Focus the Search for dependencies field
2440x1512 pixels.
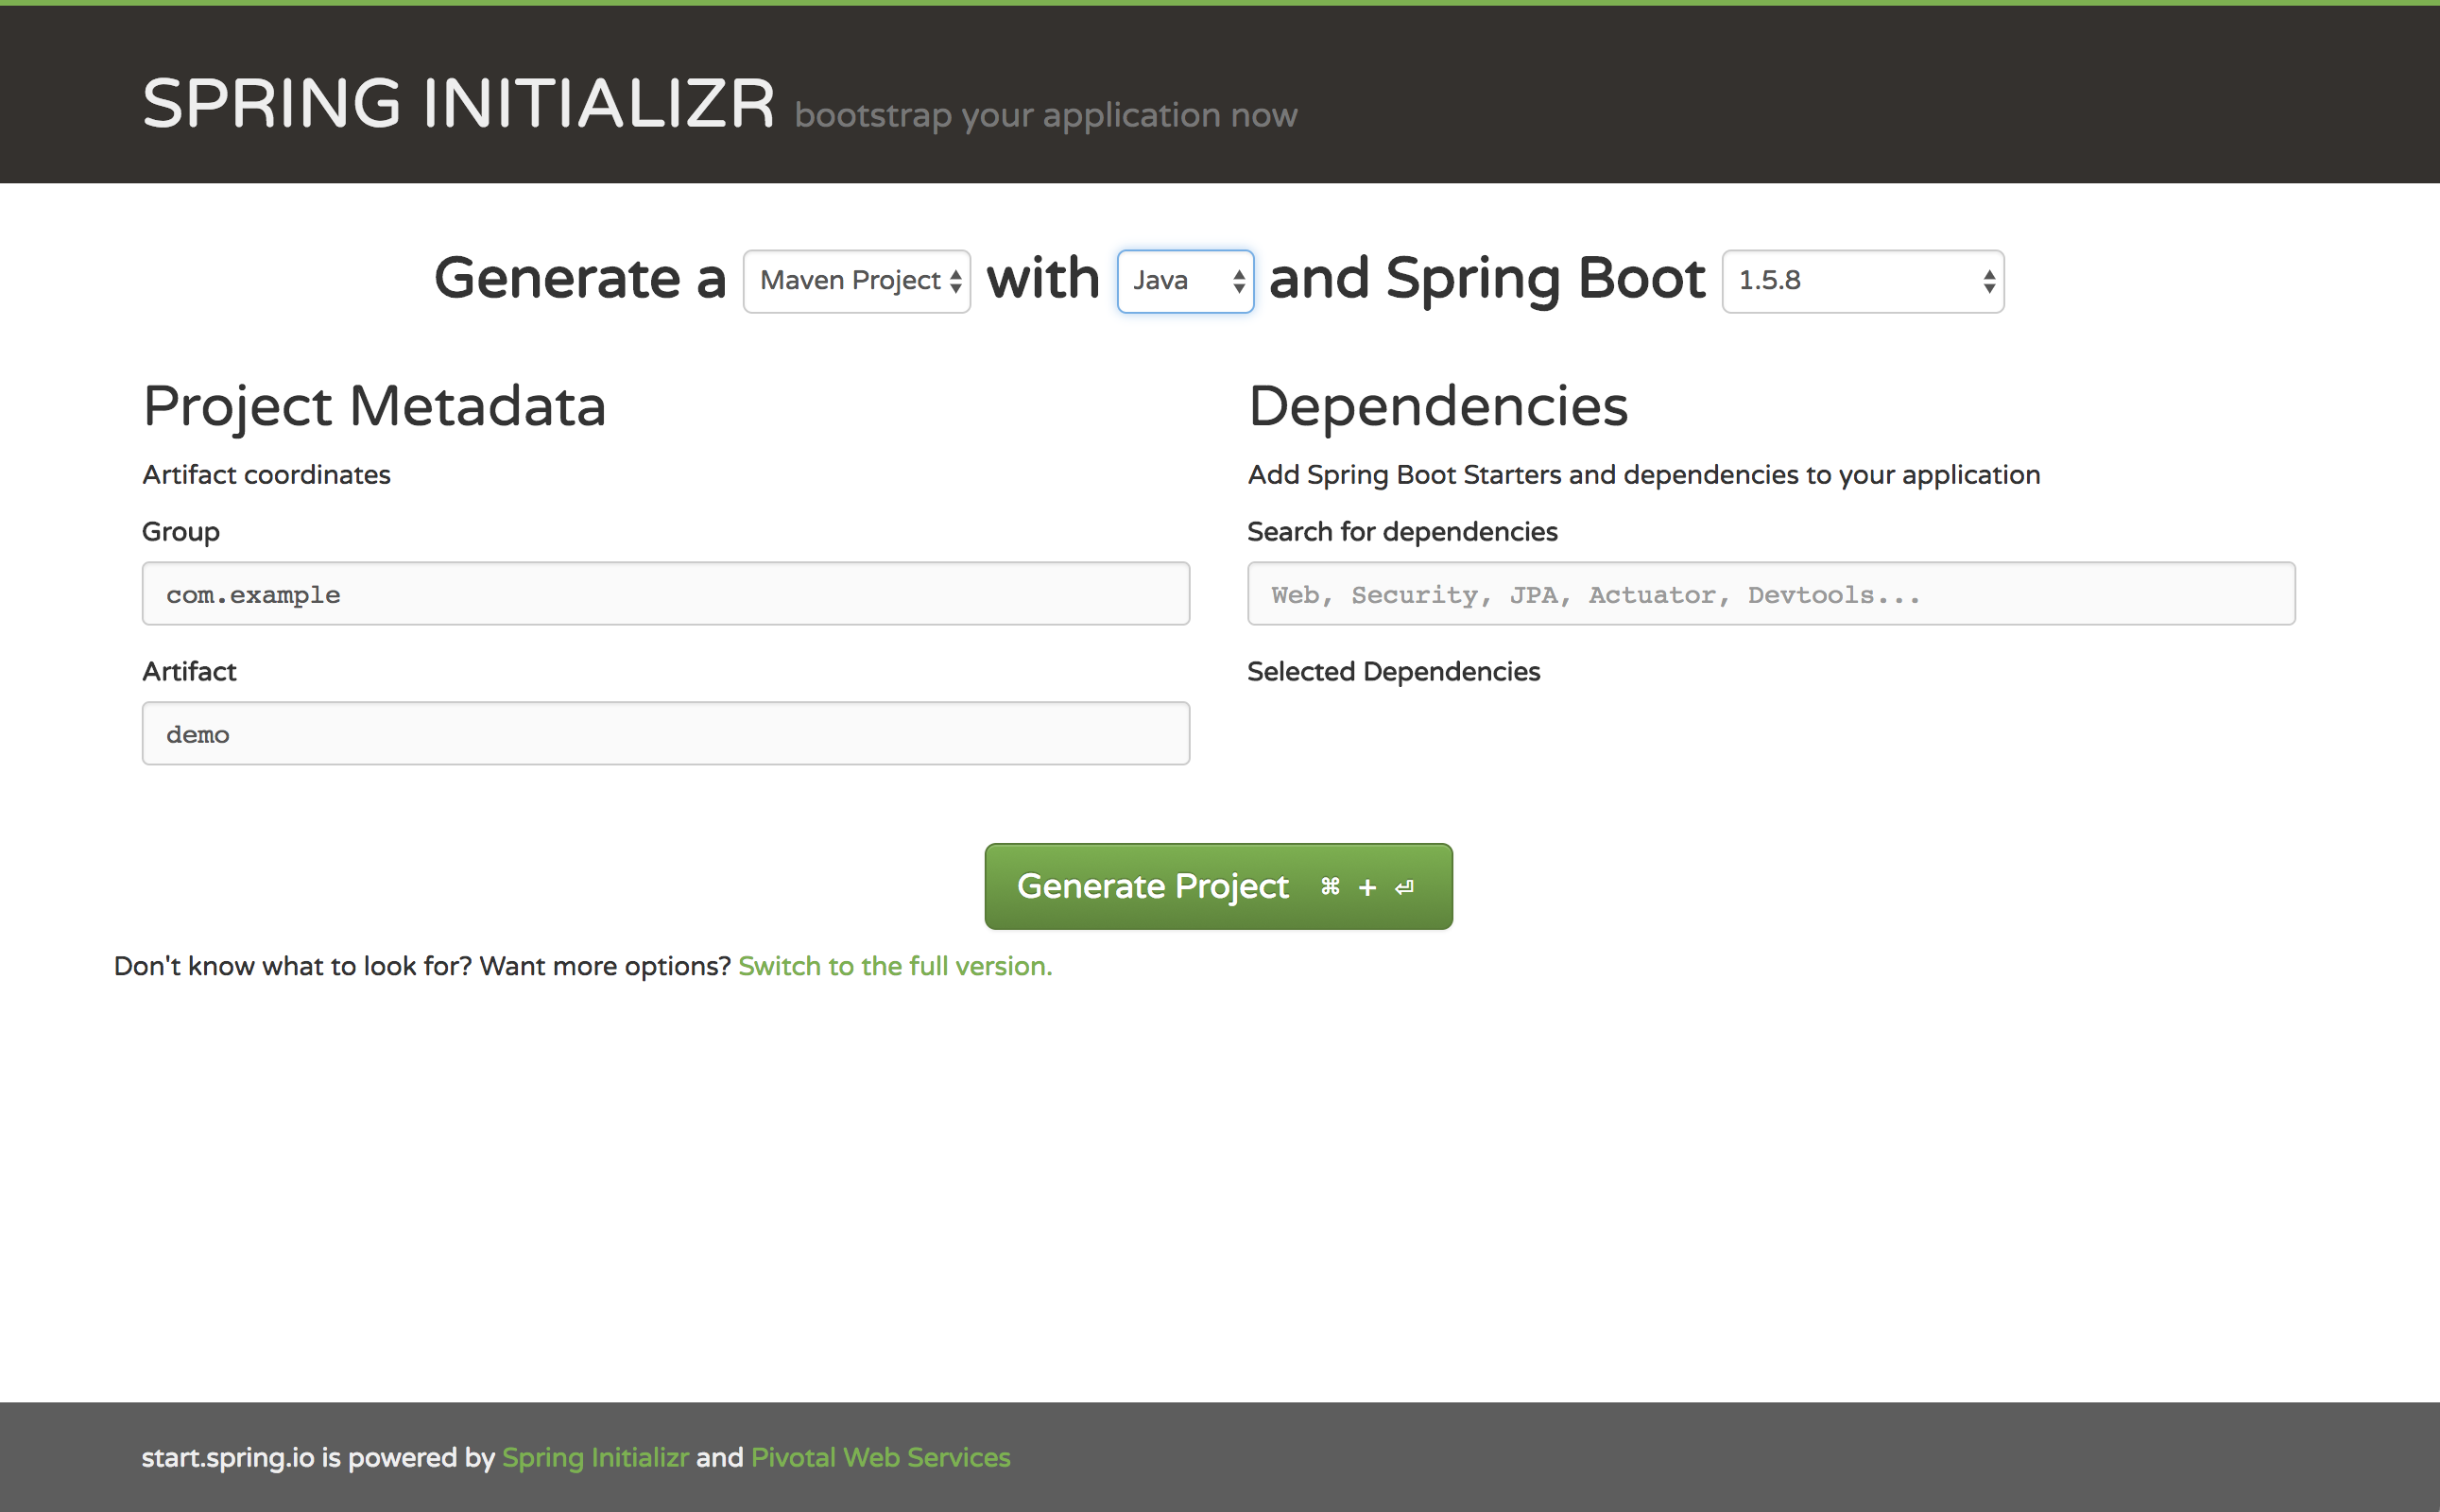click(x=1771, y=594)
